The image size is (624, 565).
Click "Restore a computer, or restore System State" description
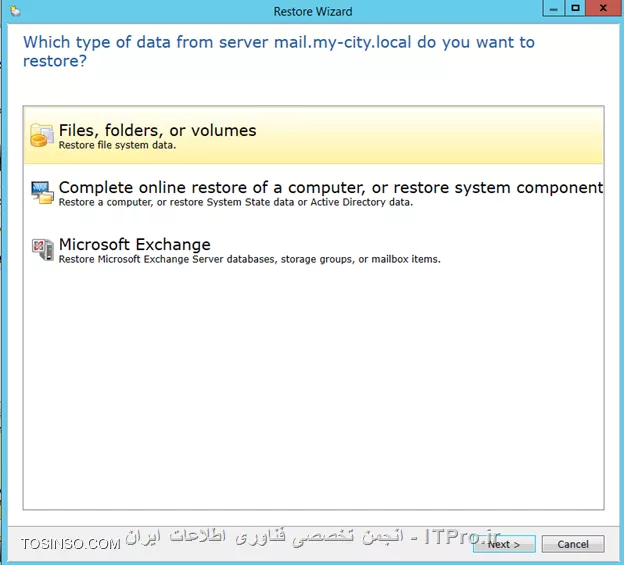coord(236,202)
